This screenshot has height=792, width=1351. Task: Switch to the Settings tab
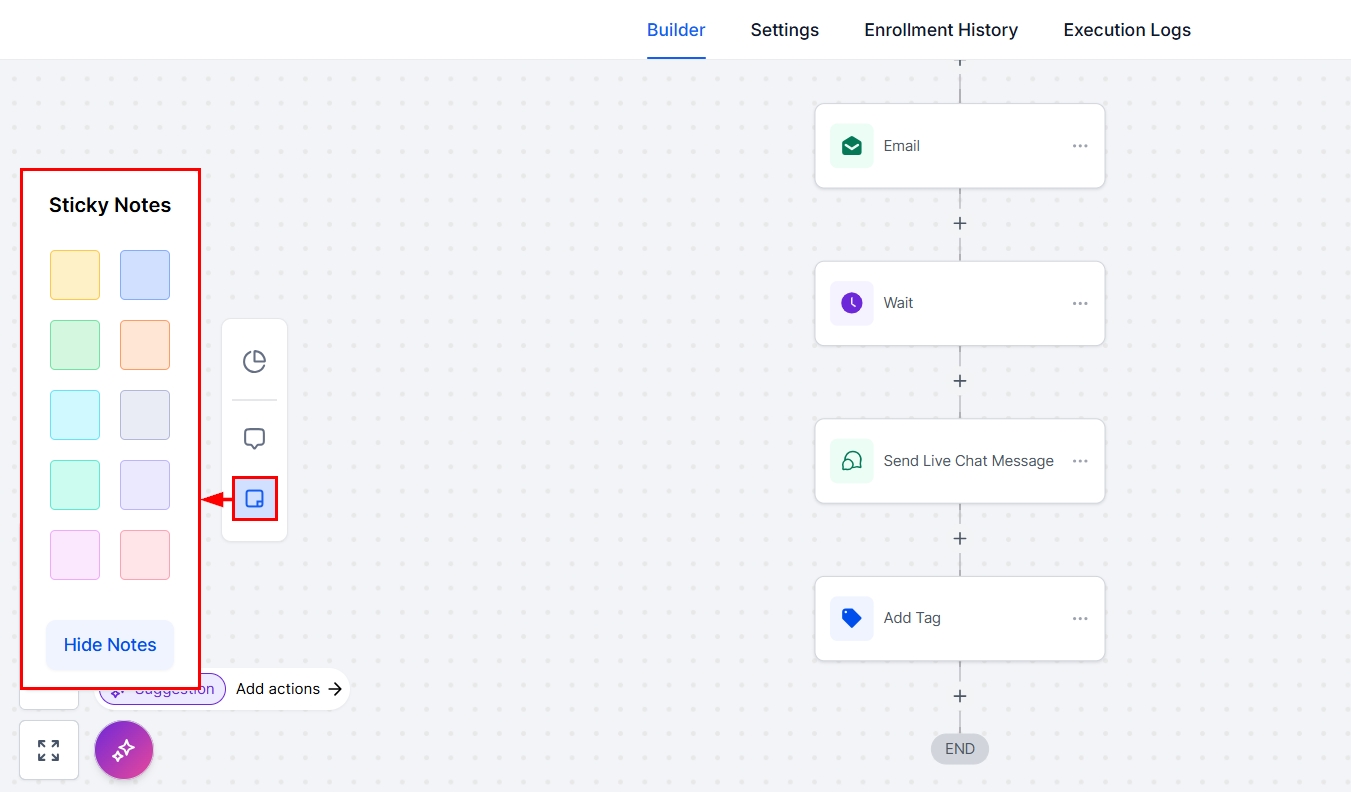[x=785, y=30]
